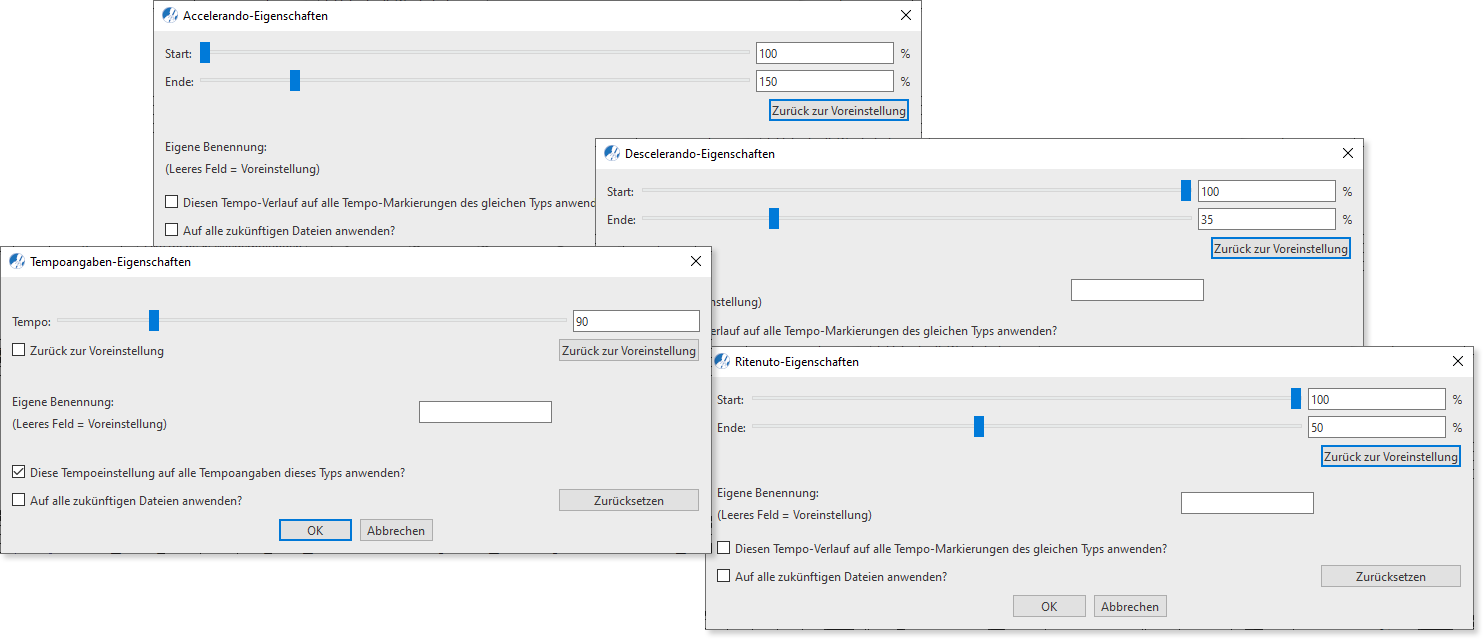Click 'Zurück zur Voreinstellung' button in Accelerando
1484x640 pixels.
(x=839, y=110)
